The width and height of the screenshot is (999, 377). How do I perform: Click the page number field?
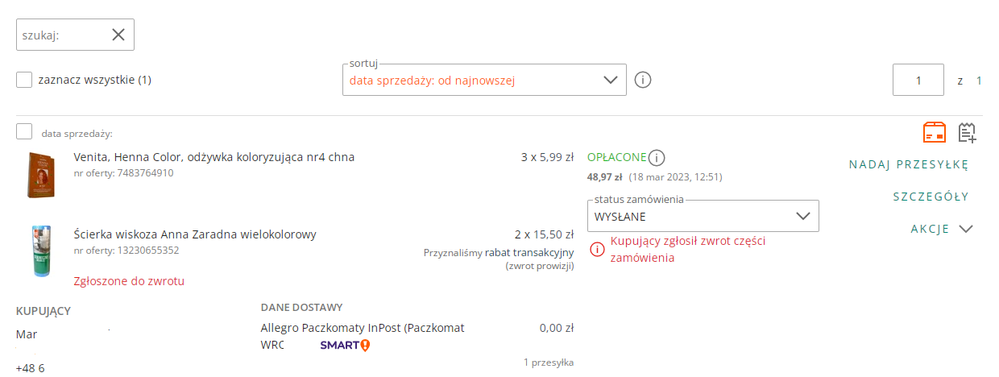point(918,80)
